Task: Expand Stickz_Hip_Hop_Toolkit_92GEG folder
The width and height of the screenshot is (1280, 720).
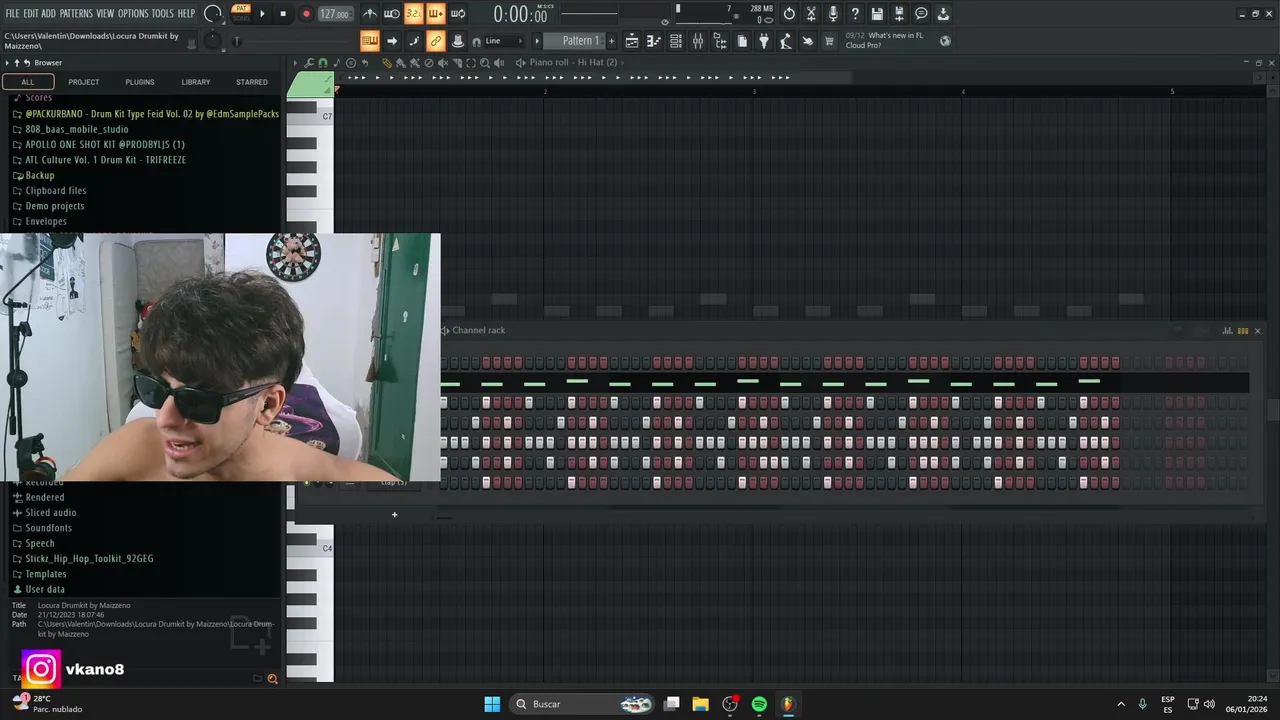Action: (89, 559)
